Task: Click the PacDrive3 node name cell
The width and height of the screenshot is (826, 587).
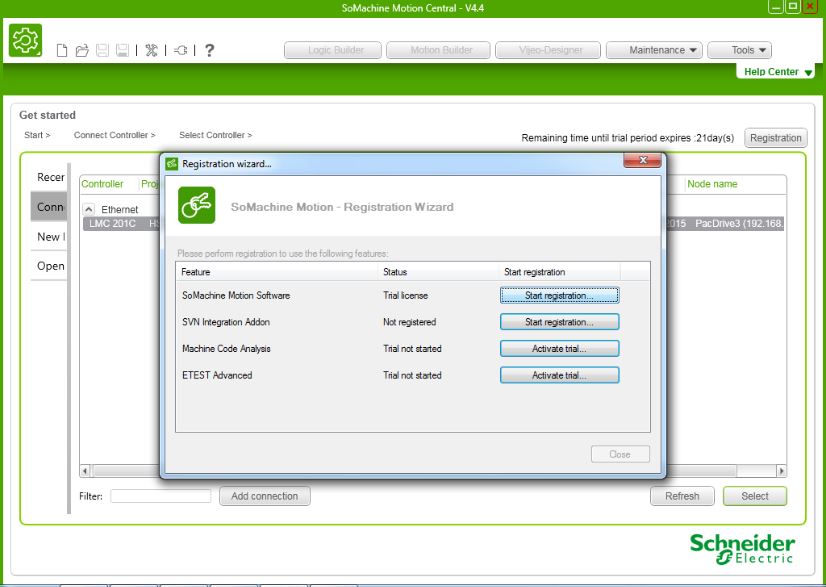Action: [x=739, y=223]
